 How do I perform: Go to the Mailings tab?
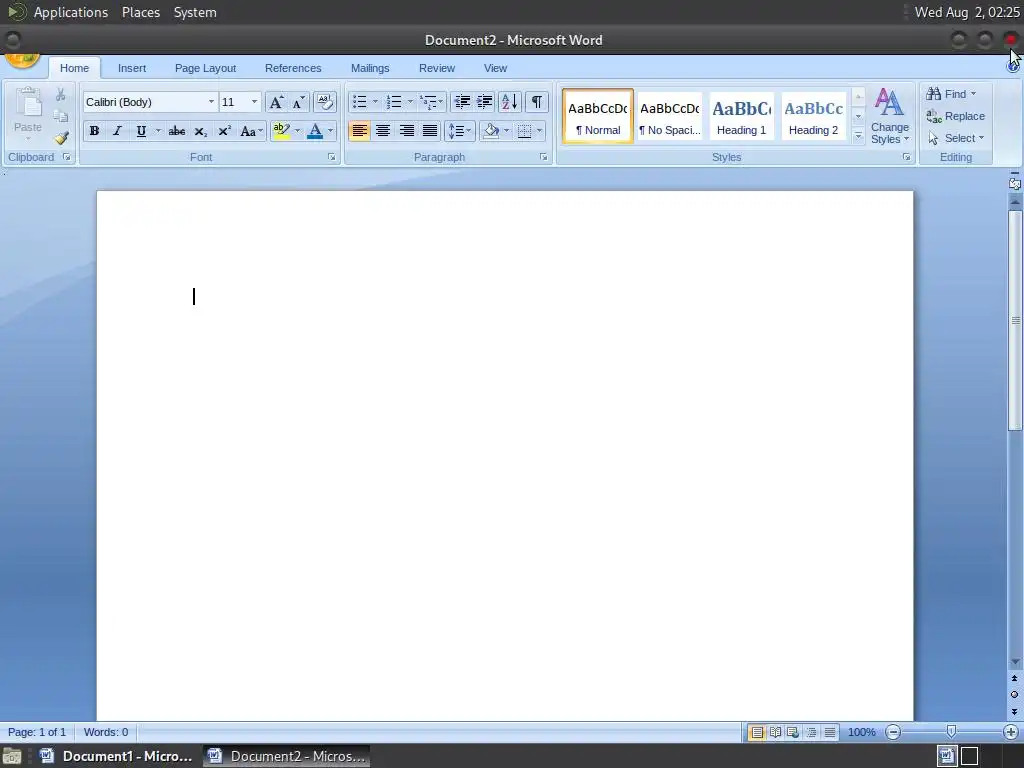(x=370, y=68)
